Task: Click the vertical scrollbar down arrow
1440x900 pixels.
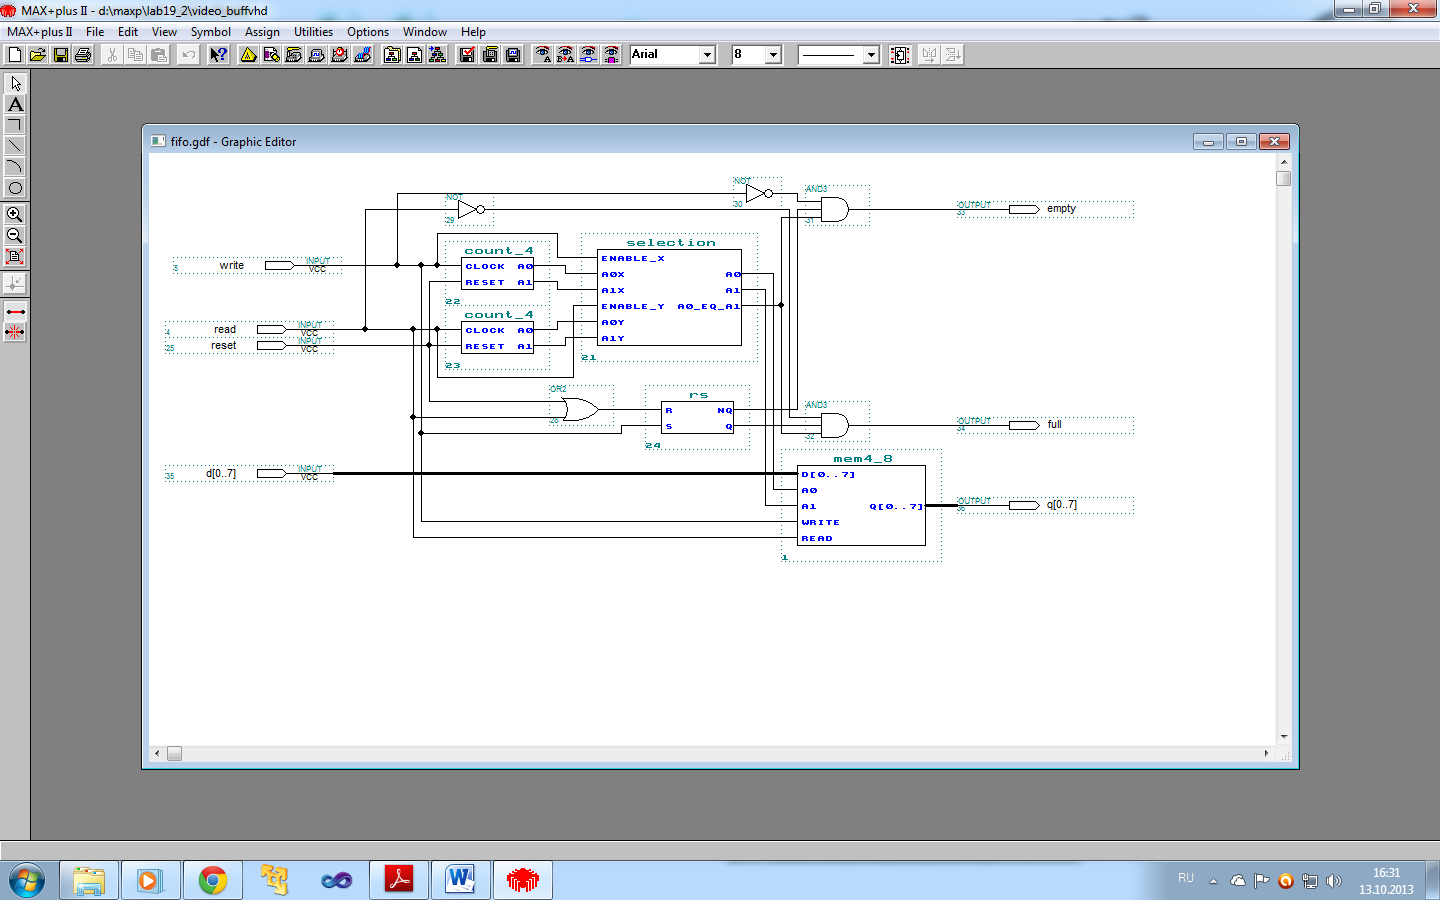Action: click(x=1284, y=736)
